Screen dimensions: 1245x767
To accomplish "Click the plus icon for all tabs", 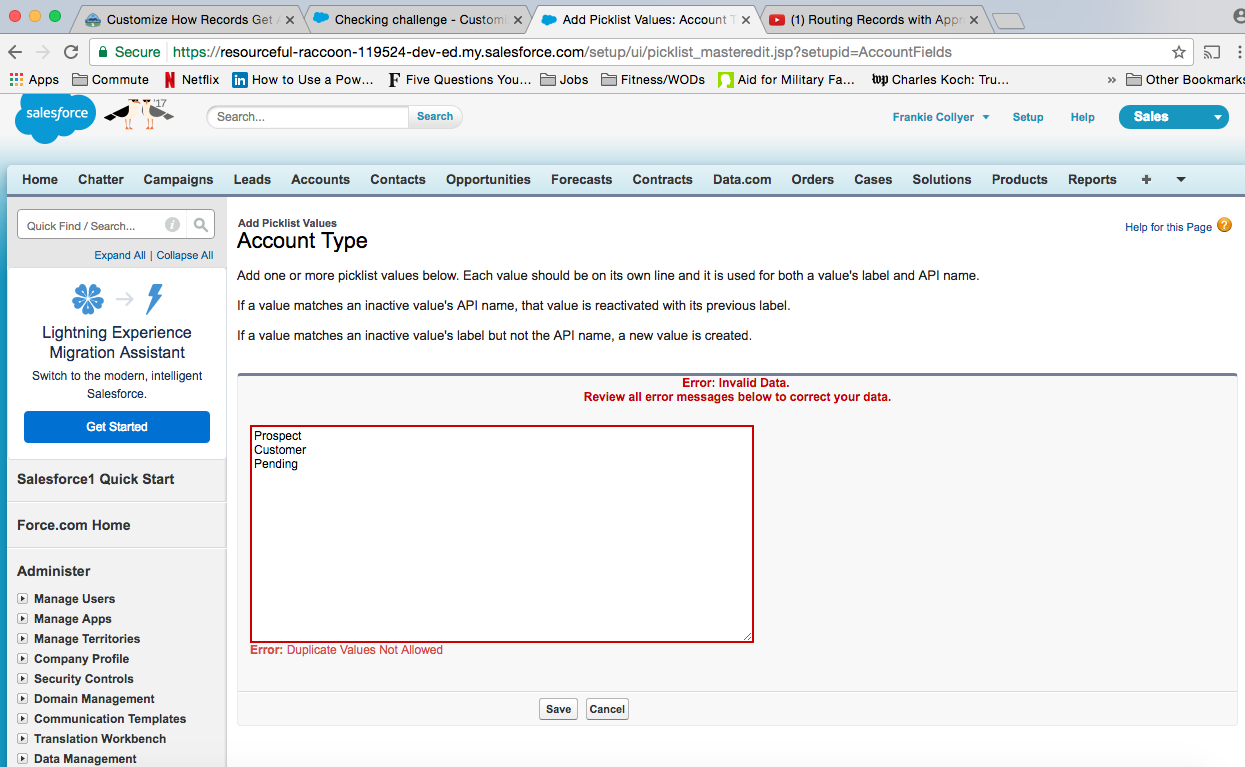I will 1146,180.
